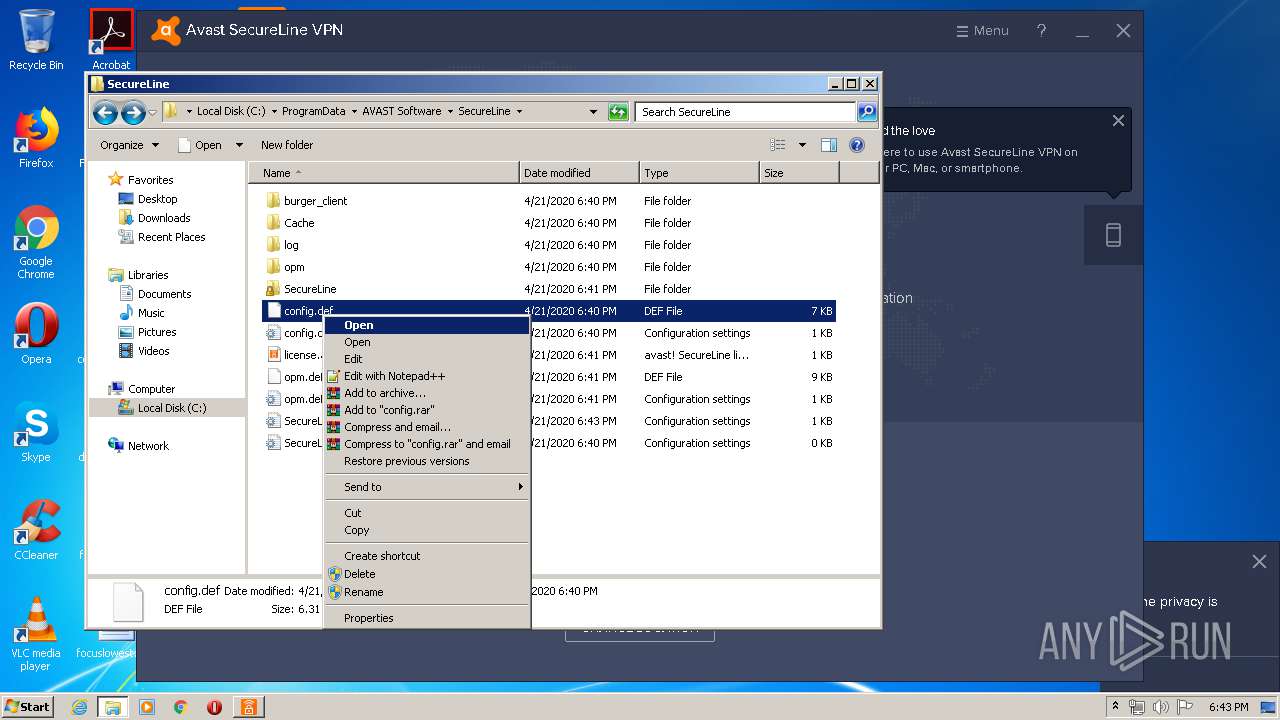
Task: Select the opm folder
Action: pyautogui.click(x=285, y=267)
